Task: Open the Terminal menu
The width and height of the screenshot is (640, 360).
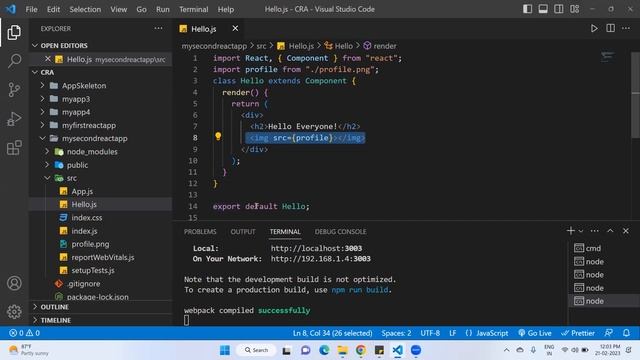Action: point(193,9)
